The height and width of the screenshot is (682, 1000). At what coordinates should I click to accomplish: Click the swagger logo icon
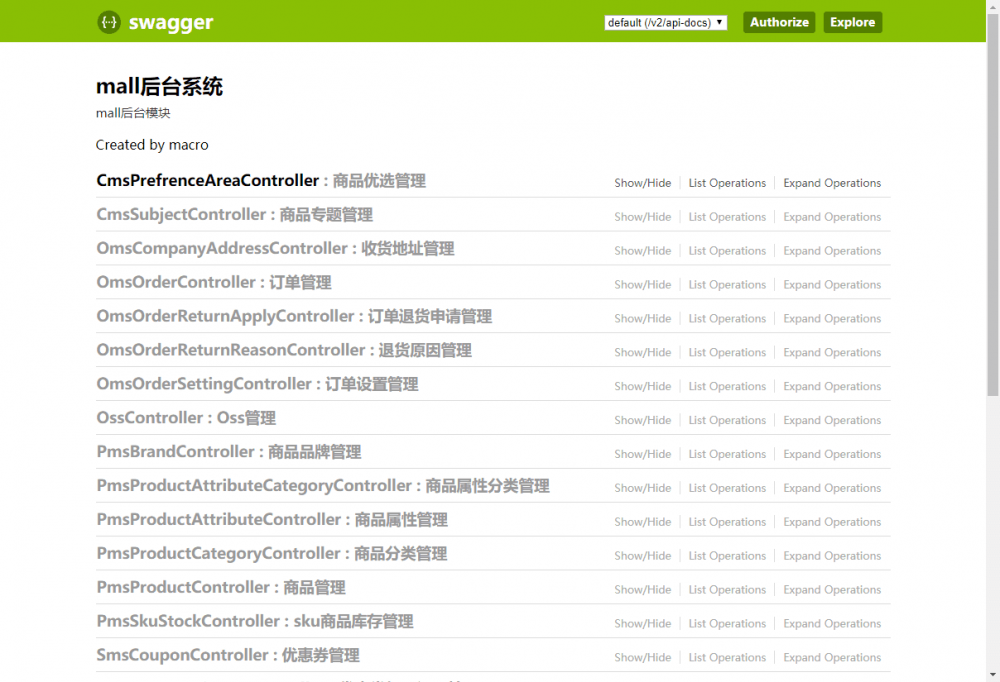click(108, 21)
